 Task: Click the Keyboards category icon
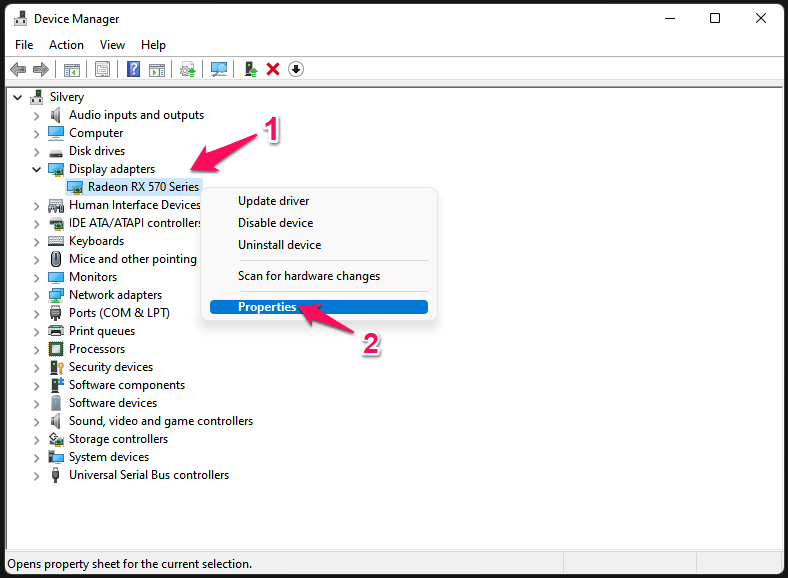pos(56,241)
